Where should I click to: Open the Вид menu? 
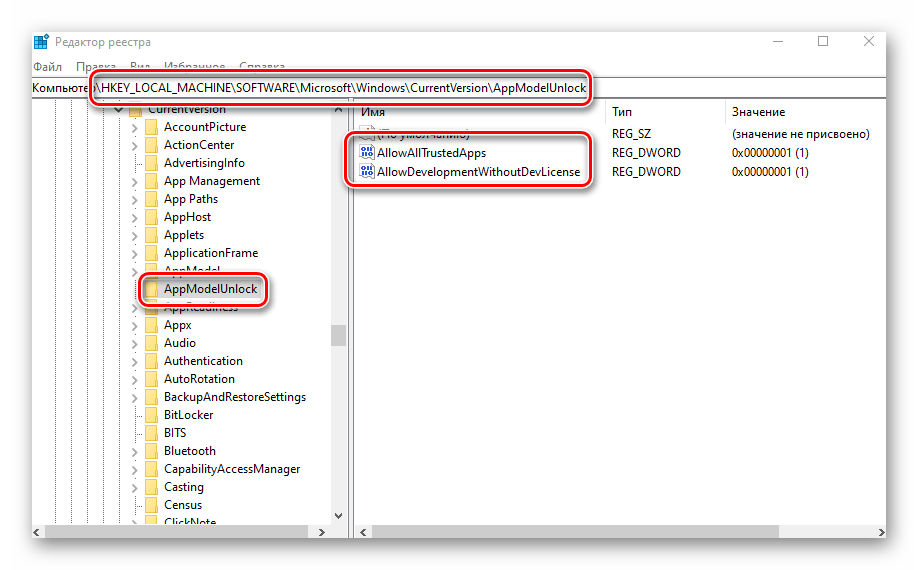point(141,66)
